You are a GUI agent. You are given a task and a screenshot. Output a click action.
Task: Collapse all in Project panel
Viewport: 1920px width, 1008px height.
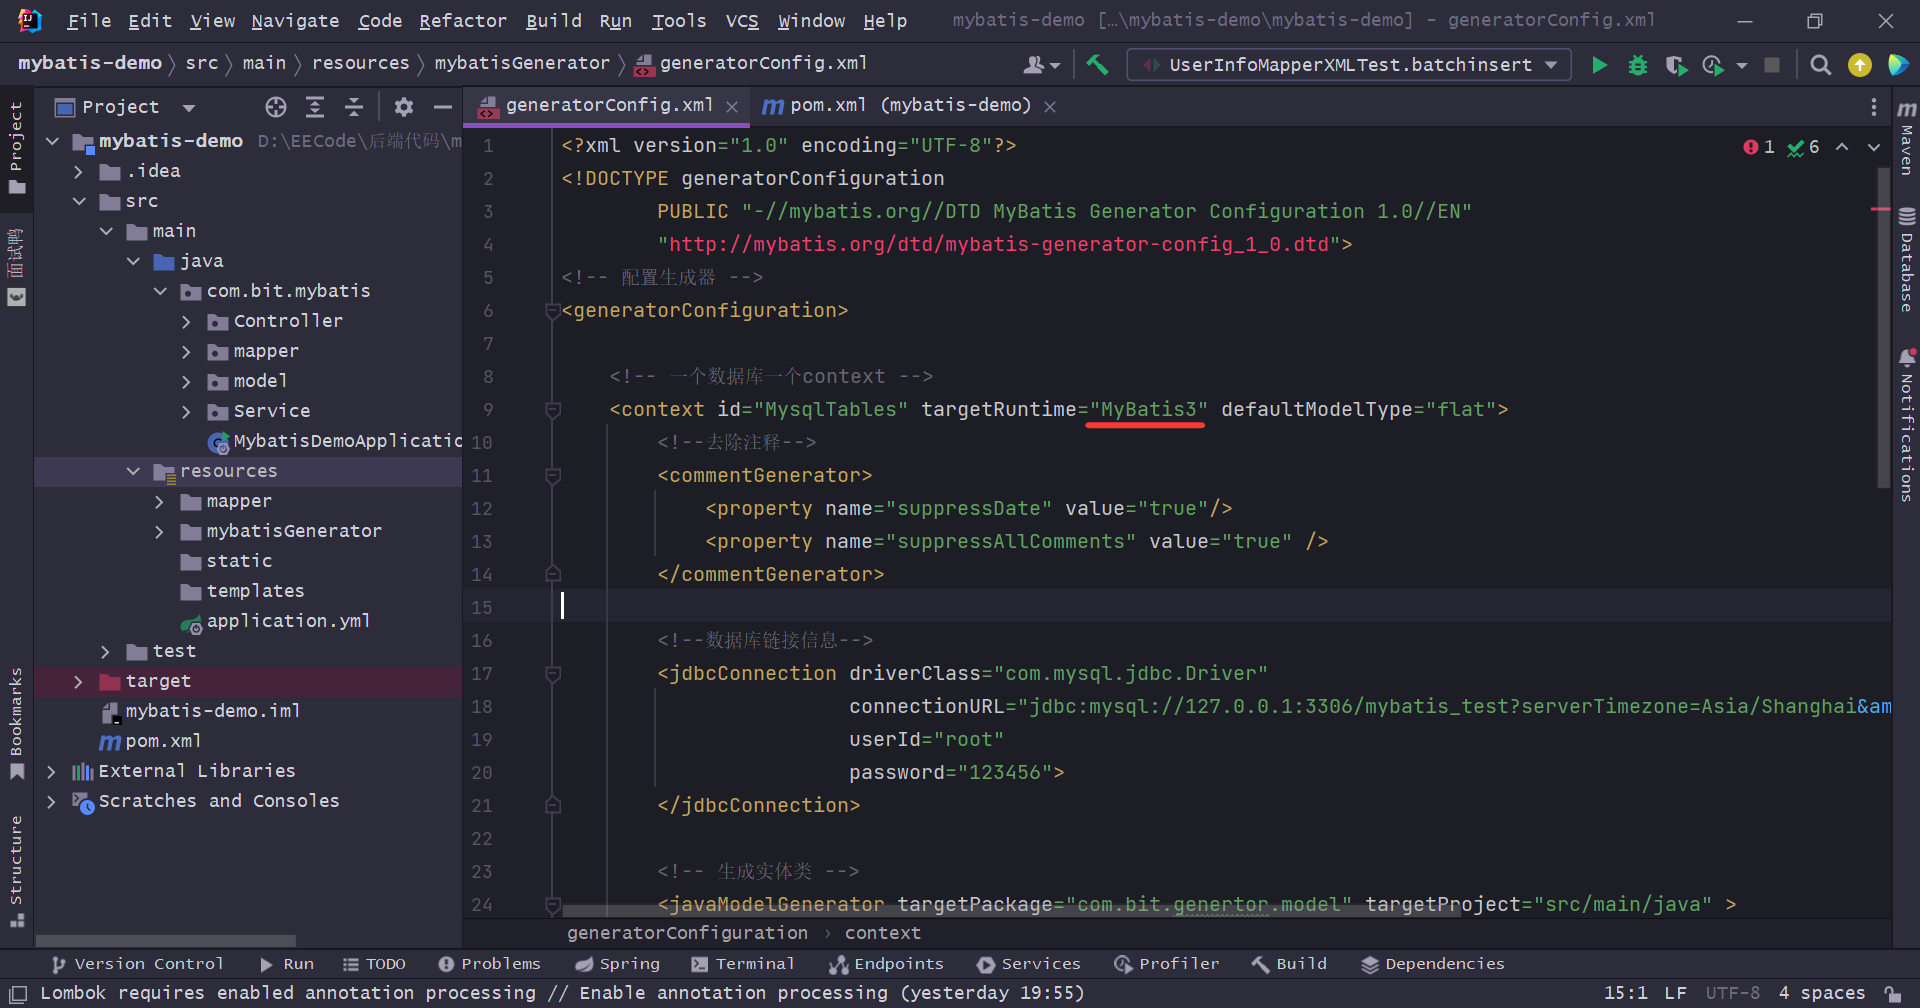[x=354, y=107]
